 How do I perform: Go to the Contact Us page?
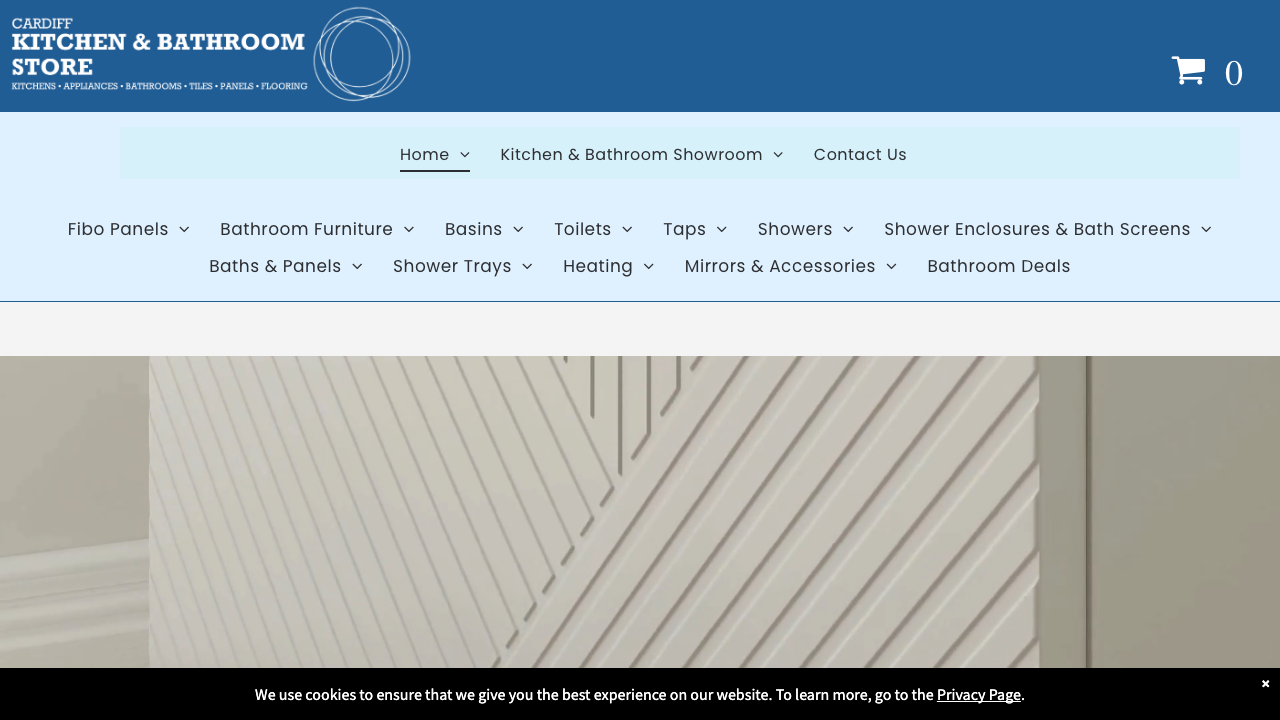pyautogui.click(x=860, y=154)
